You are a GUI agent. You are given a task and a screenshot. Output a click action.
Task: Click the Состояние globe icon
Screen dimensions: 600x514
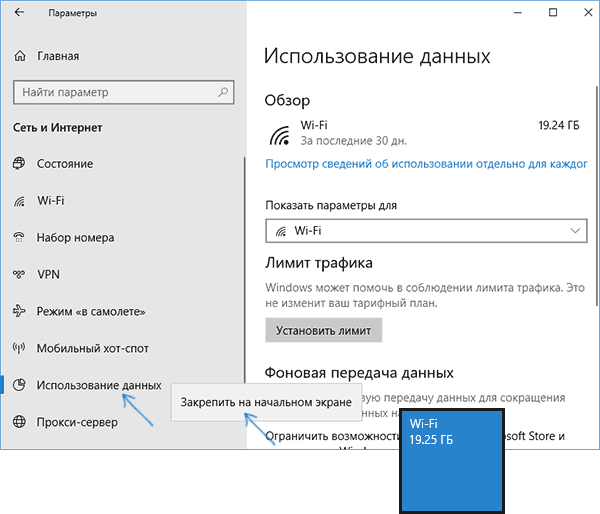pos(19,163)
